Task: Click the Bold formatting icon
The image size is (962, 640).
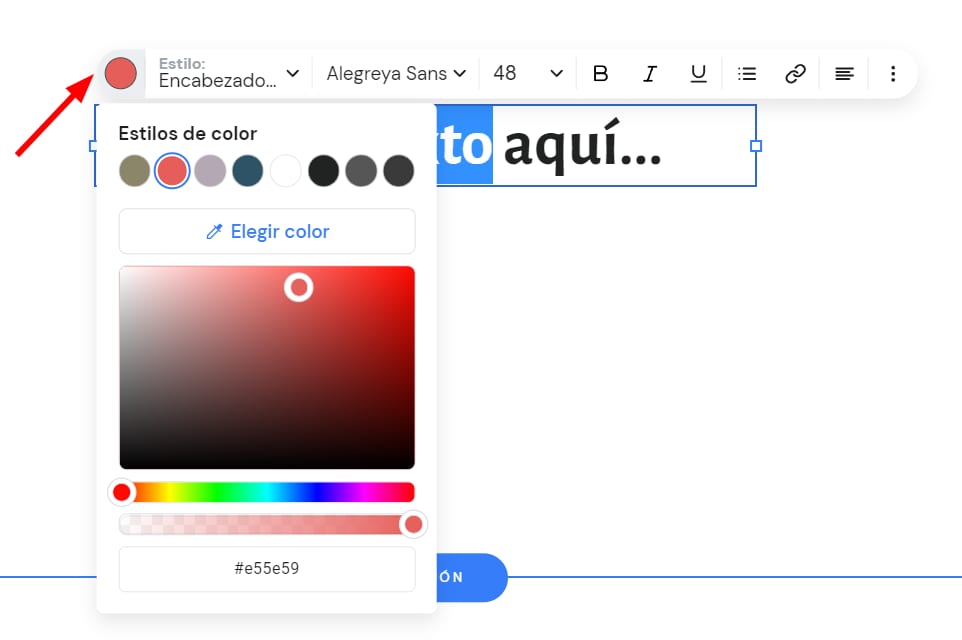Action: (x=600, y=73)
